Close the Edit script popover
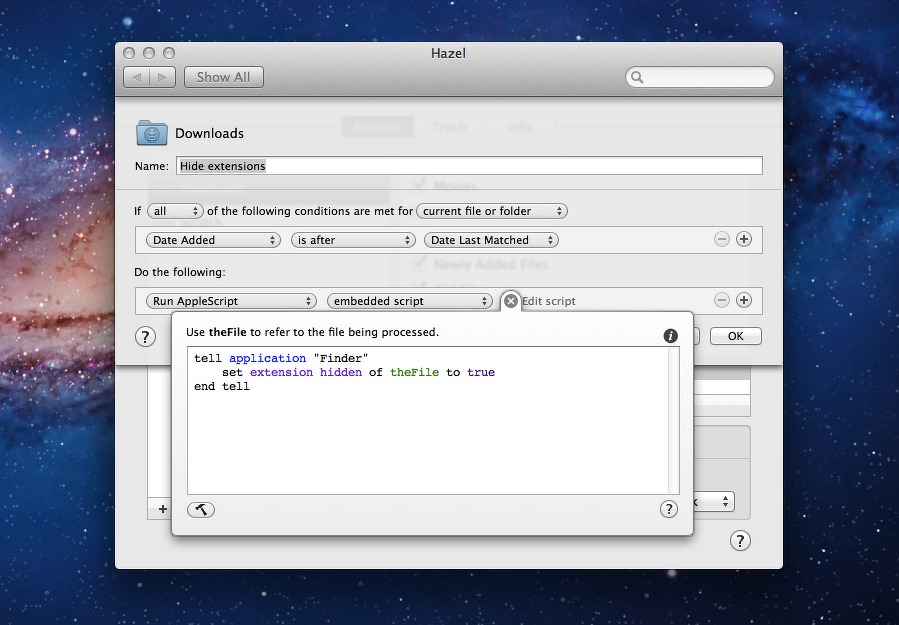 510,300
